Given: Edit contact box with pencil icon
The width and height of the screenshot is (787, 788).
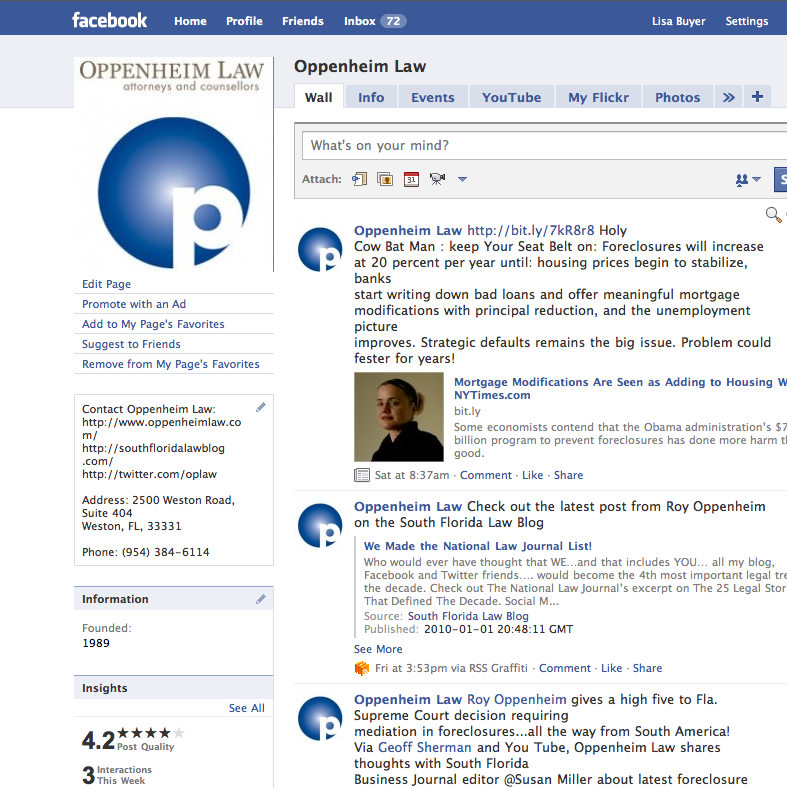Looking at the screenshot, I should [x=260, y=407].
